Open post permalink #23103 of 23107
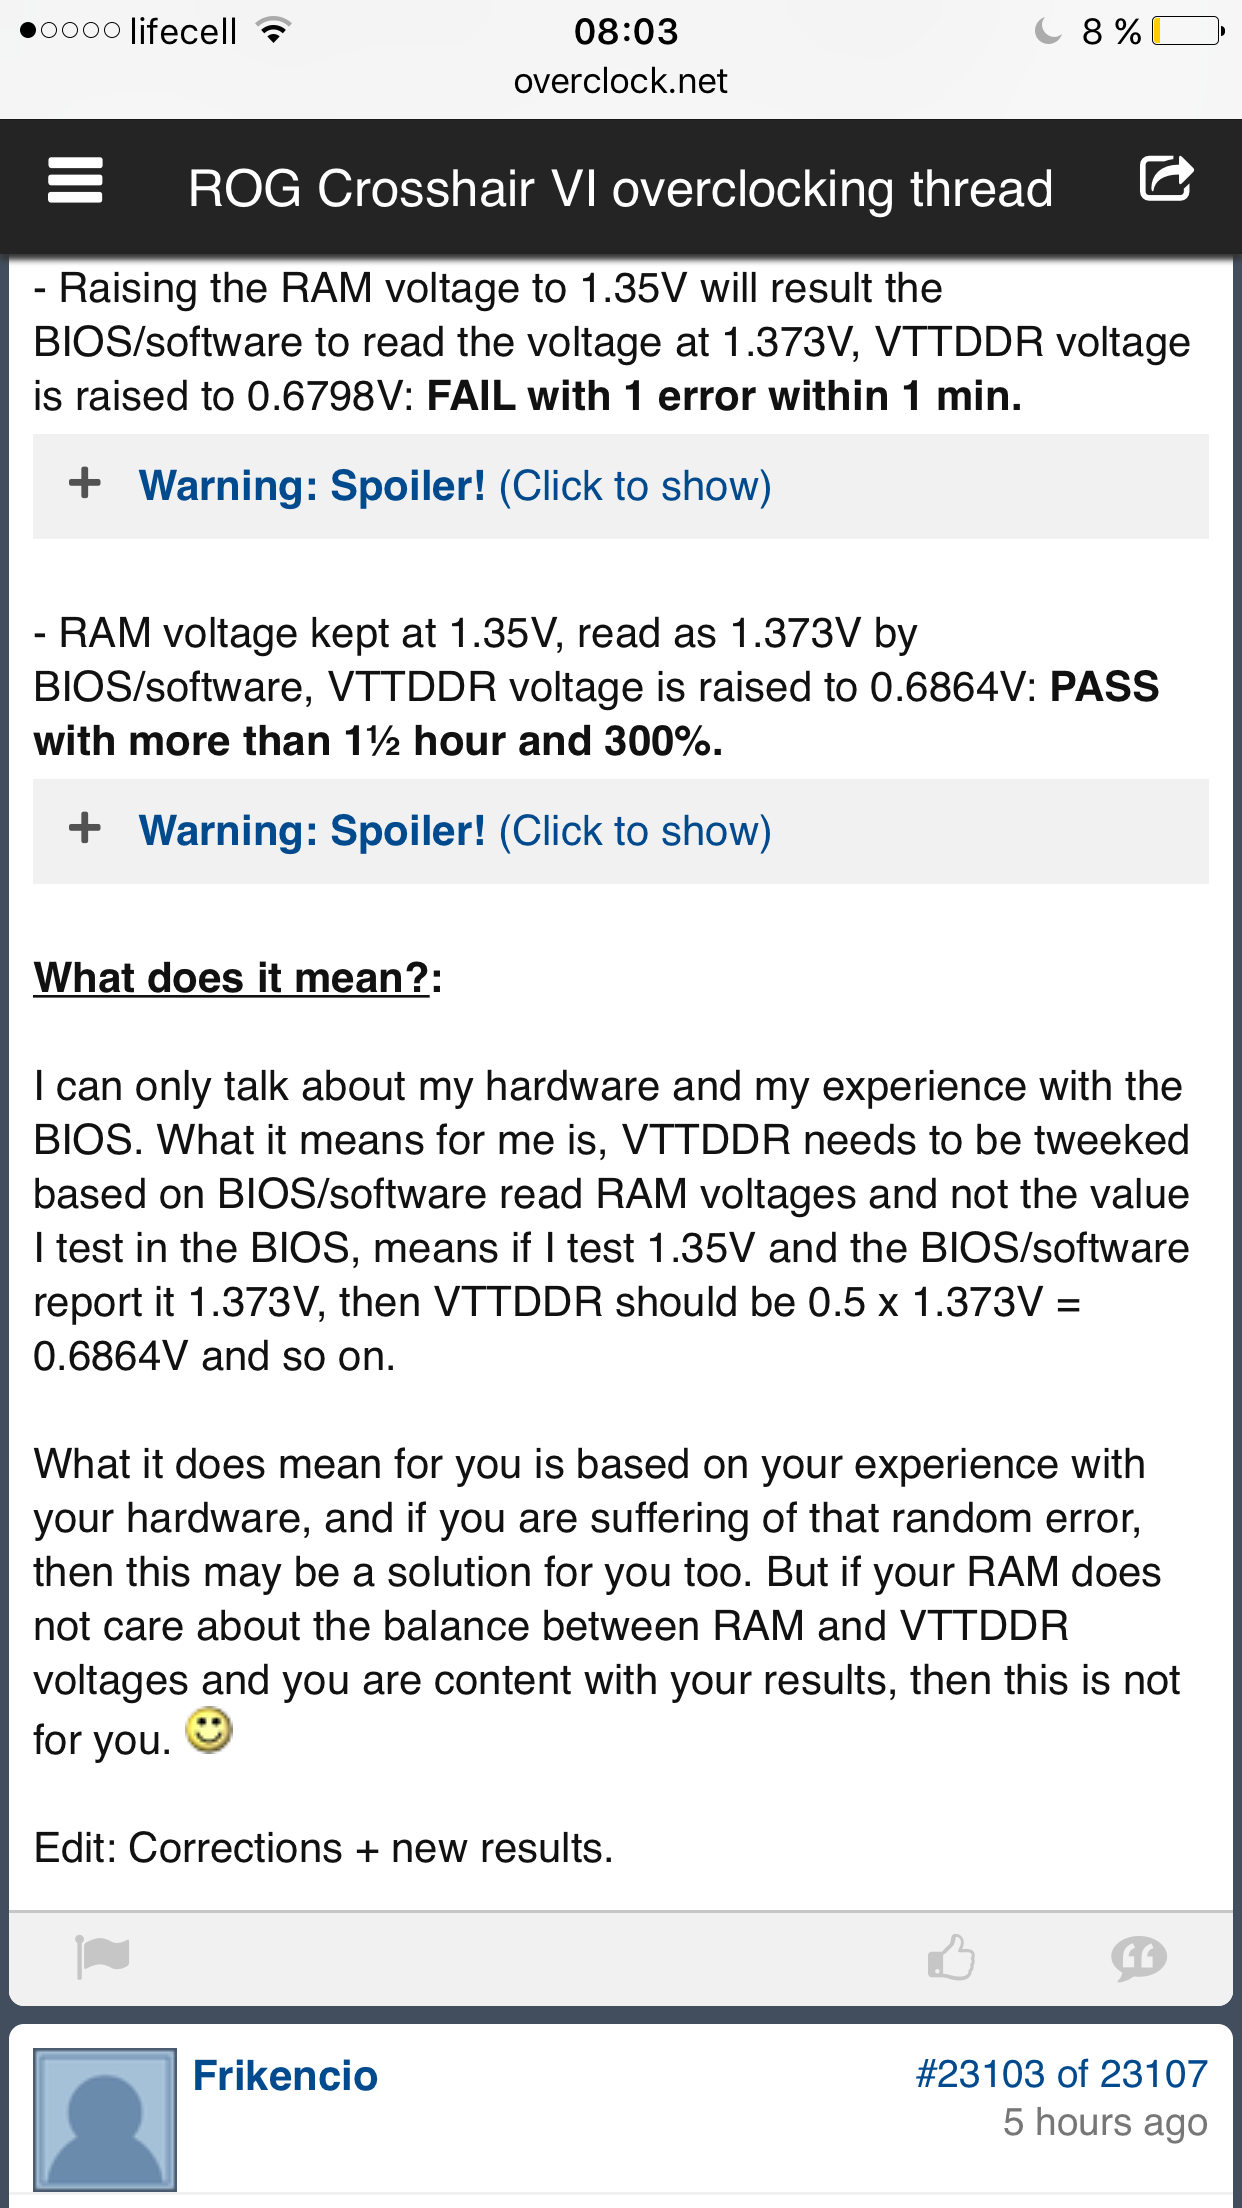The image size is (1242, 2208). point(1061,2074)
